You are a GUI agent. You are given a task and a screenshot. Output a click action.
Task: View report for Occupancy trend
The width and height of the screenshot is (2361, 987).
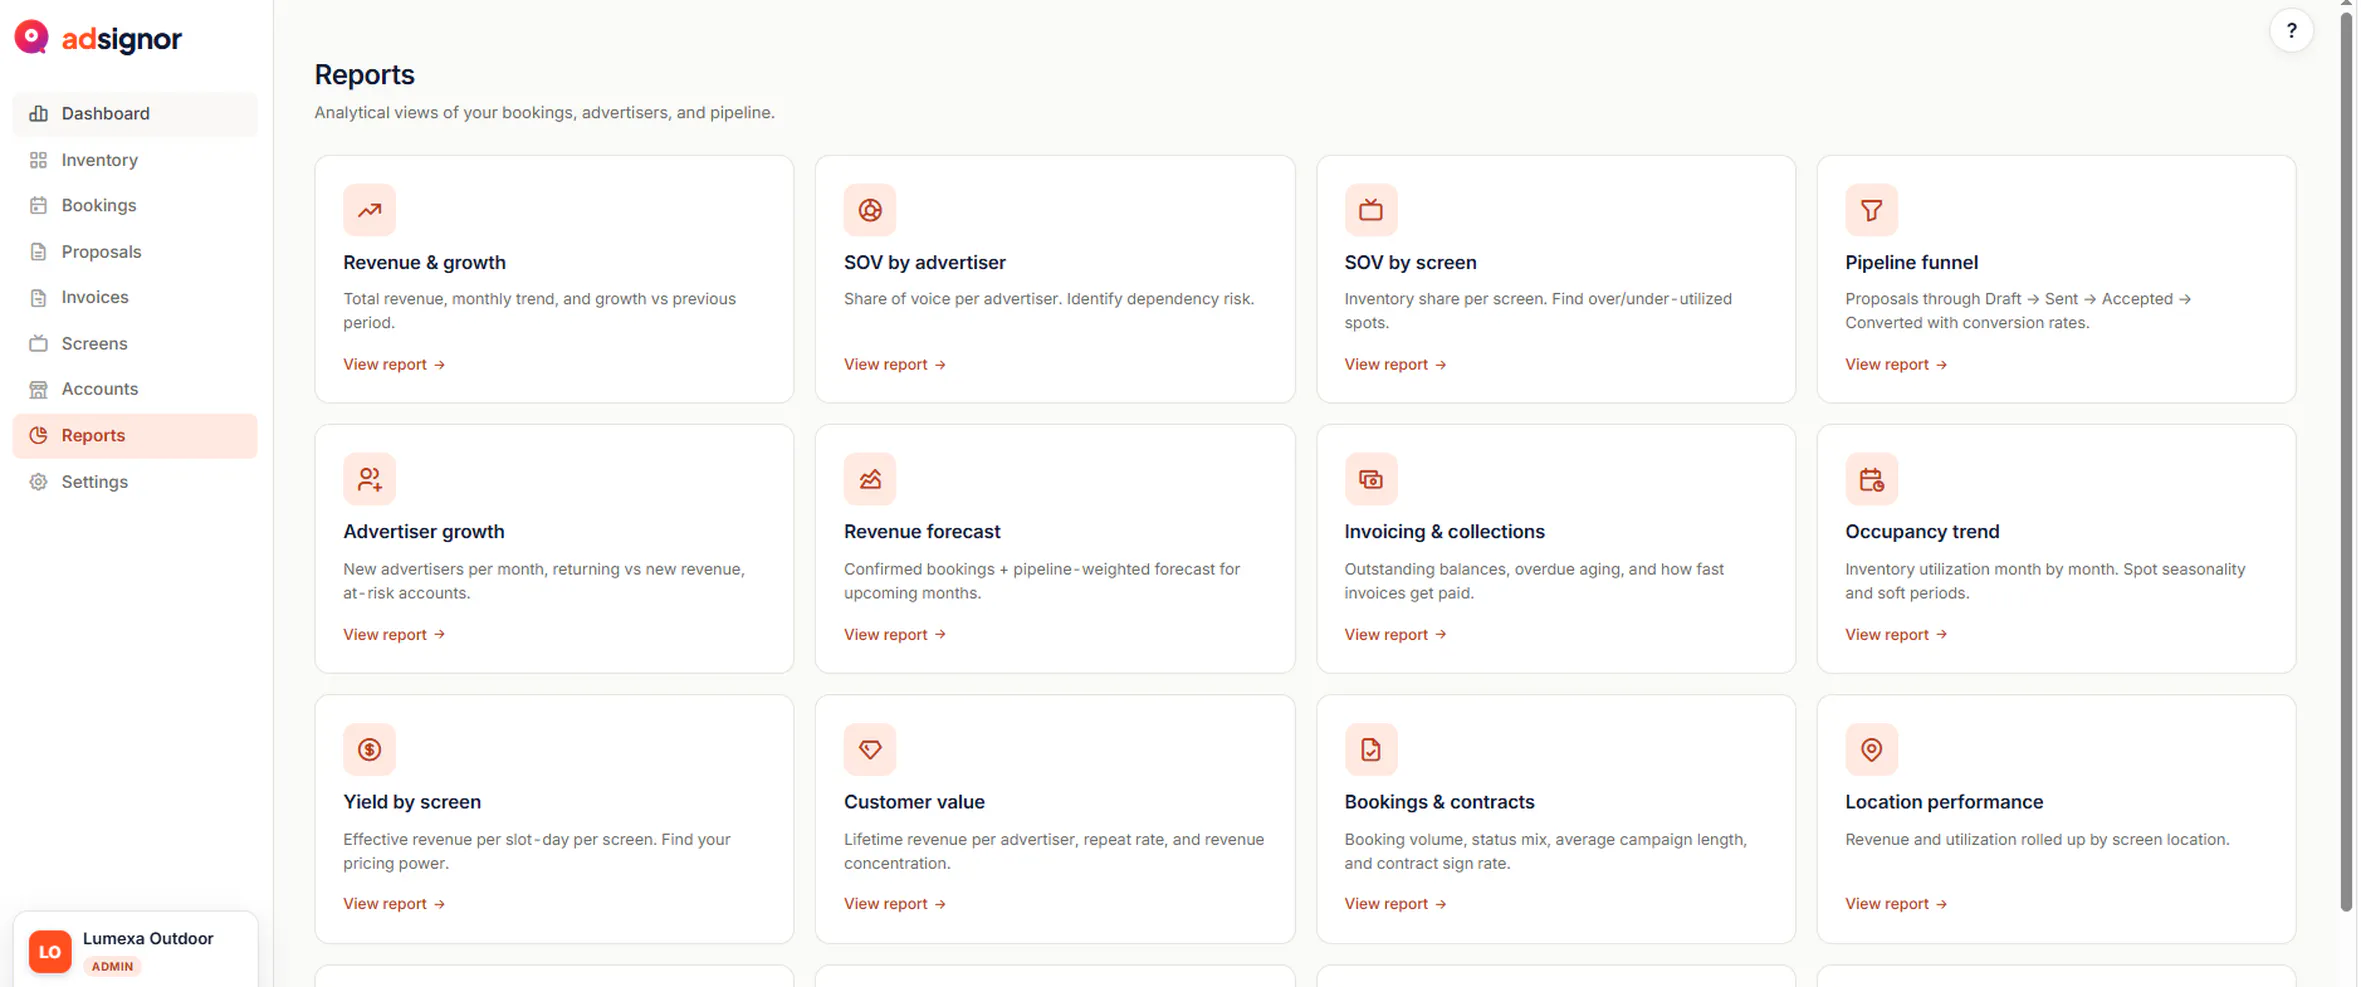click(1896, 634)
